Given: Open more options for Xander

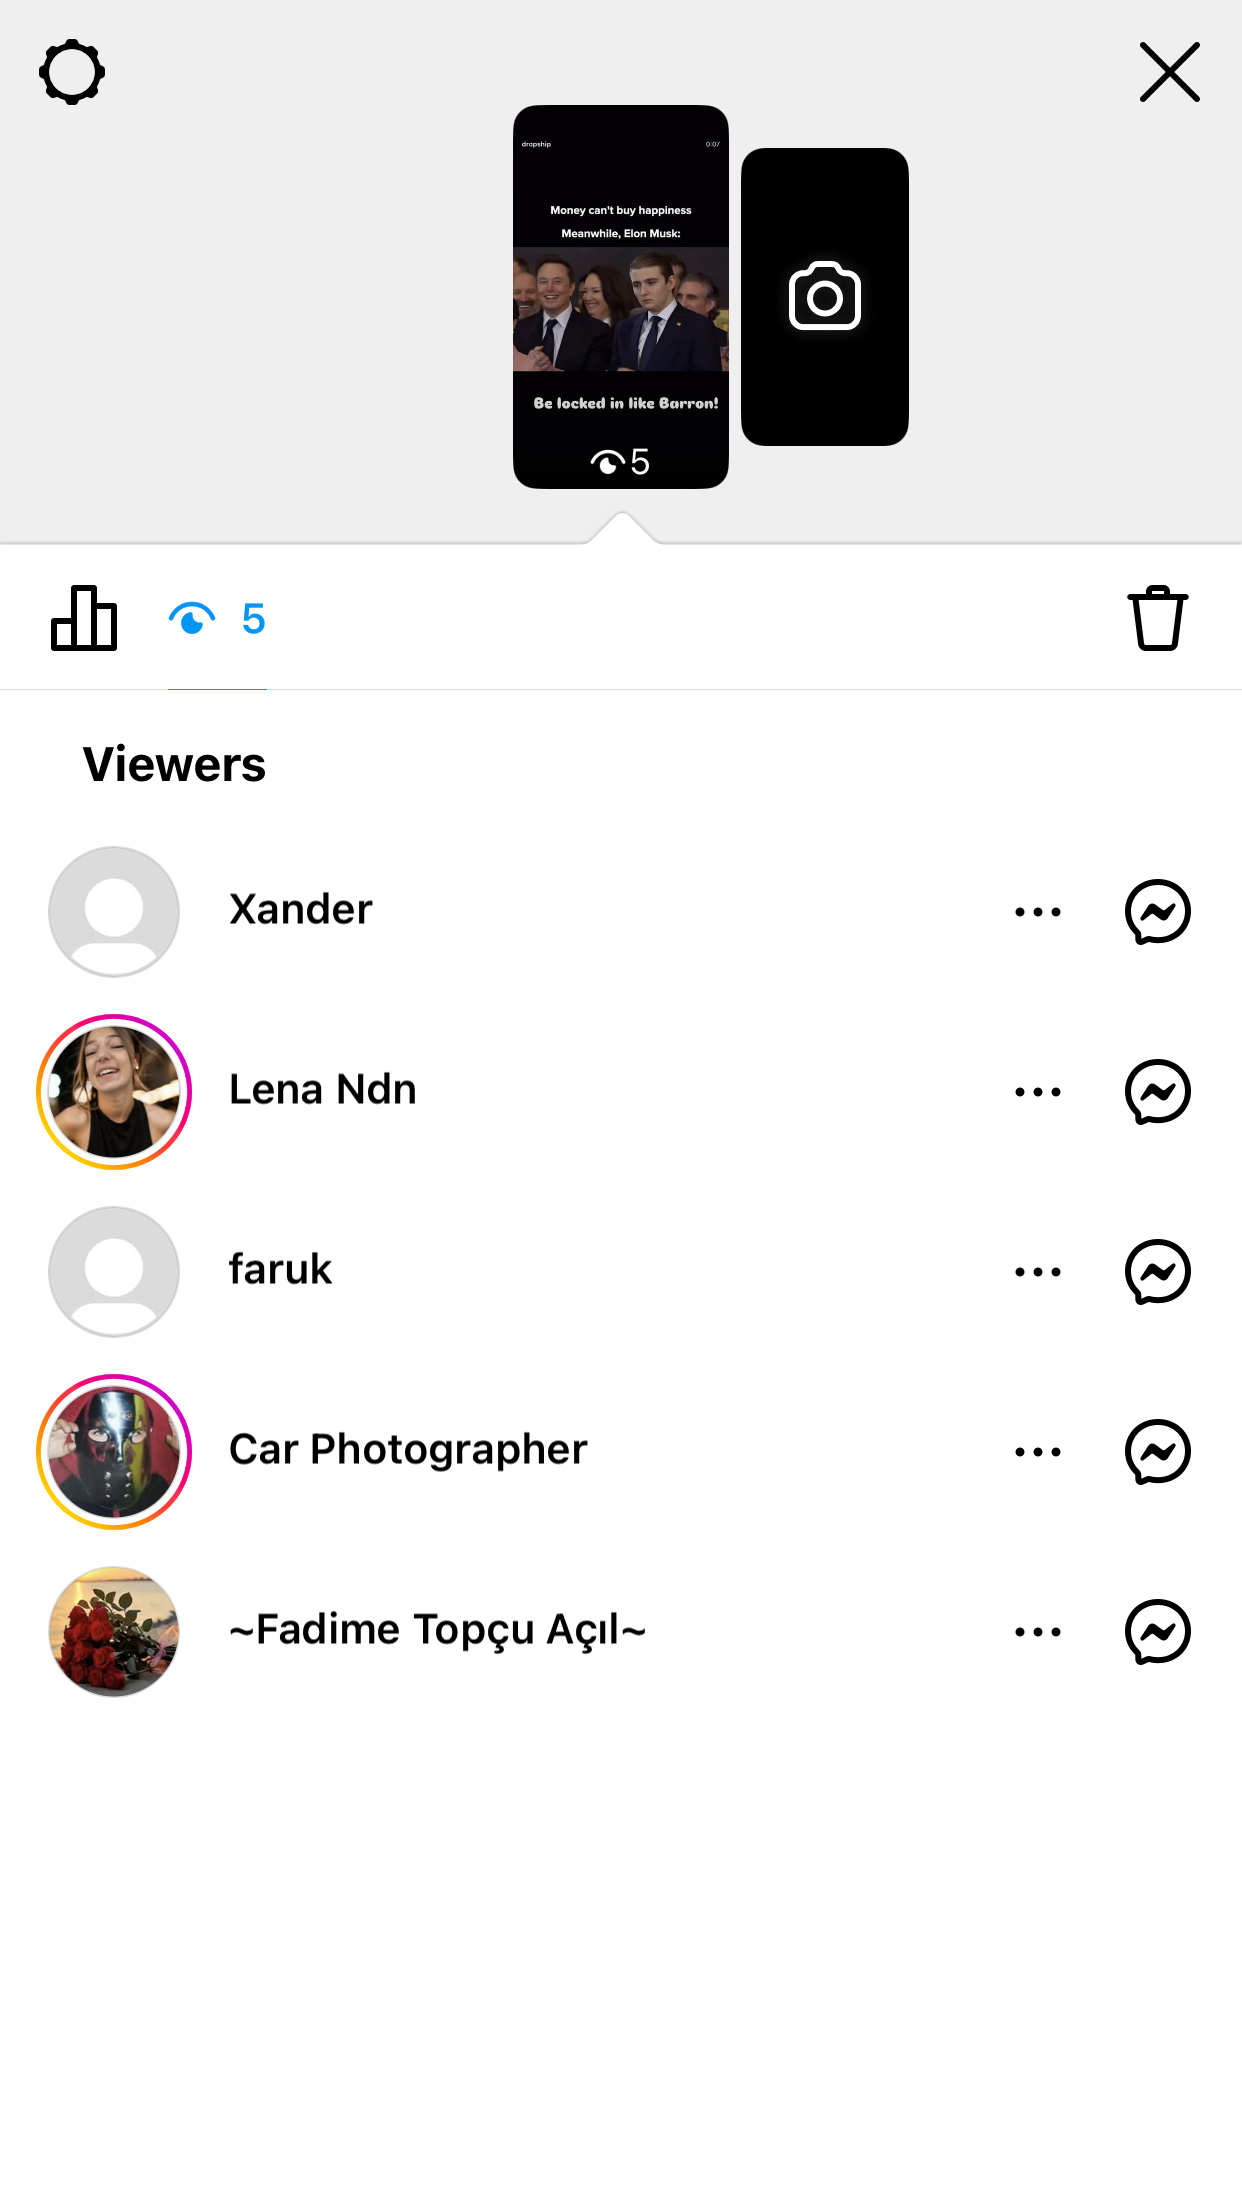Looking at the screenshot, I should coord(1038,912).
